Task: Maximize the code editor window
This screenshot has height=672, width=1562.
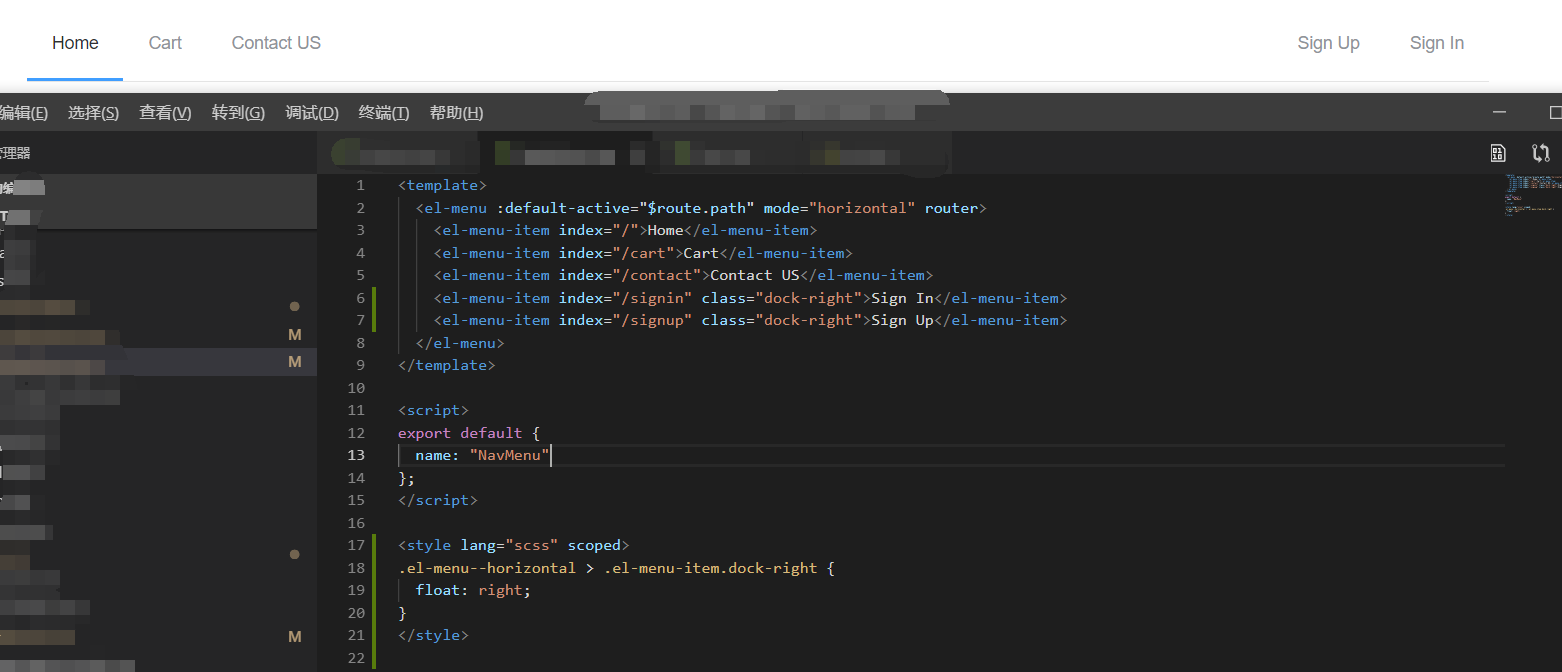Action: 1555,112
